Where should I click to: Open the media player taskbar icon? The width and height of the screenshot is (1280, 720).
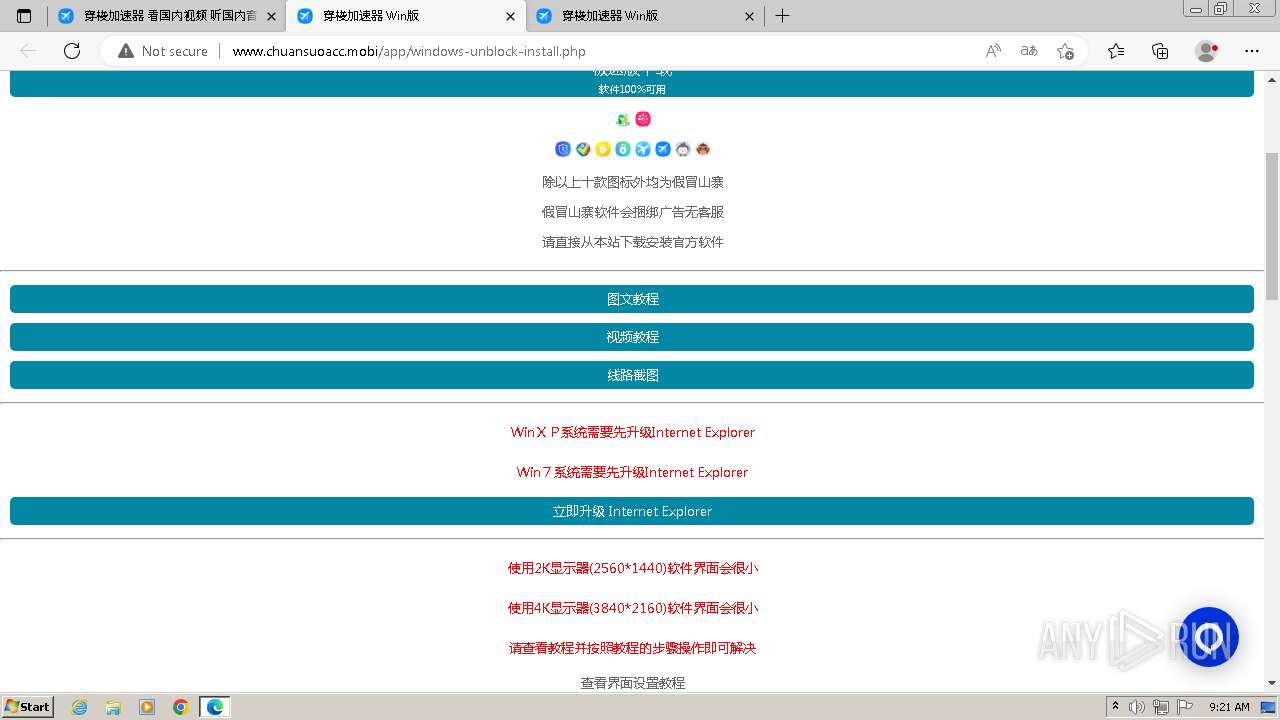pos(147,707)
